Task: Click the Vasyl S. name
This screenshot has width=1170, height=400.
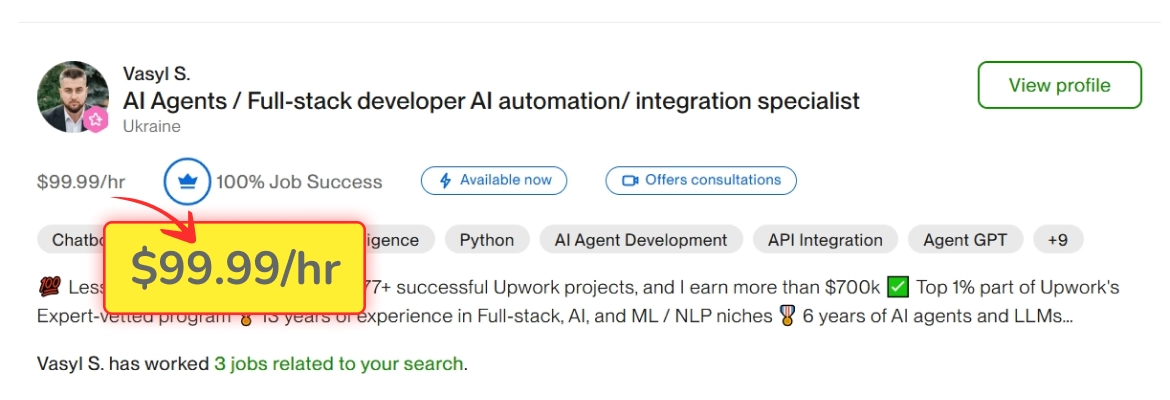Action: point(156,74)
